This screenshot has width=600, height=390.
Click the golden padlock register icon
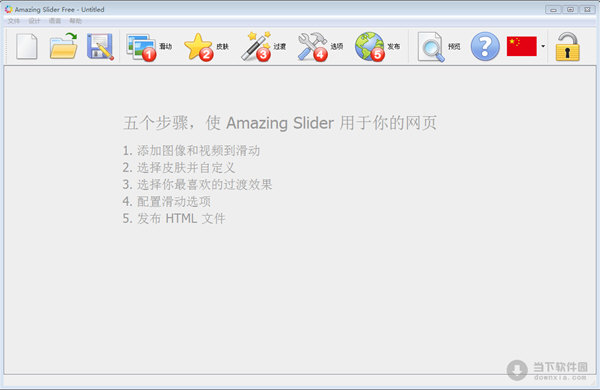567,47
